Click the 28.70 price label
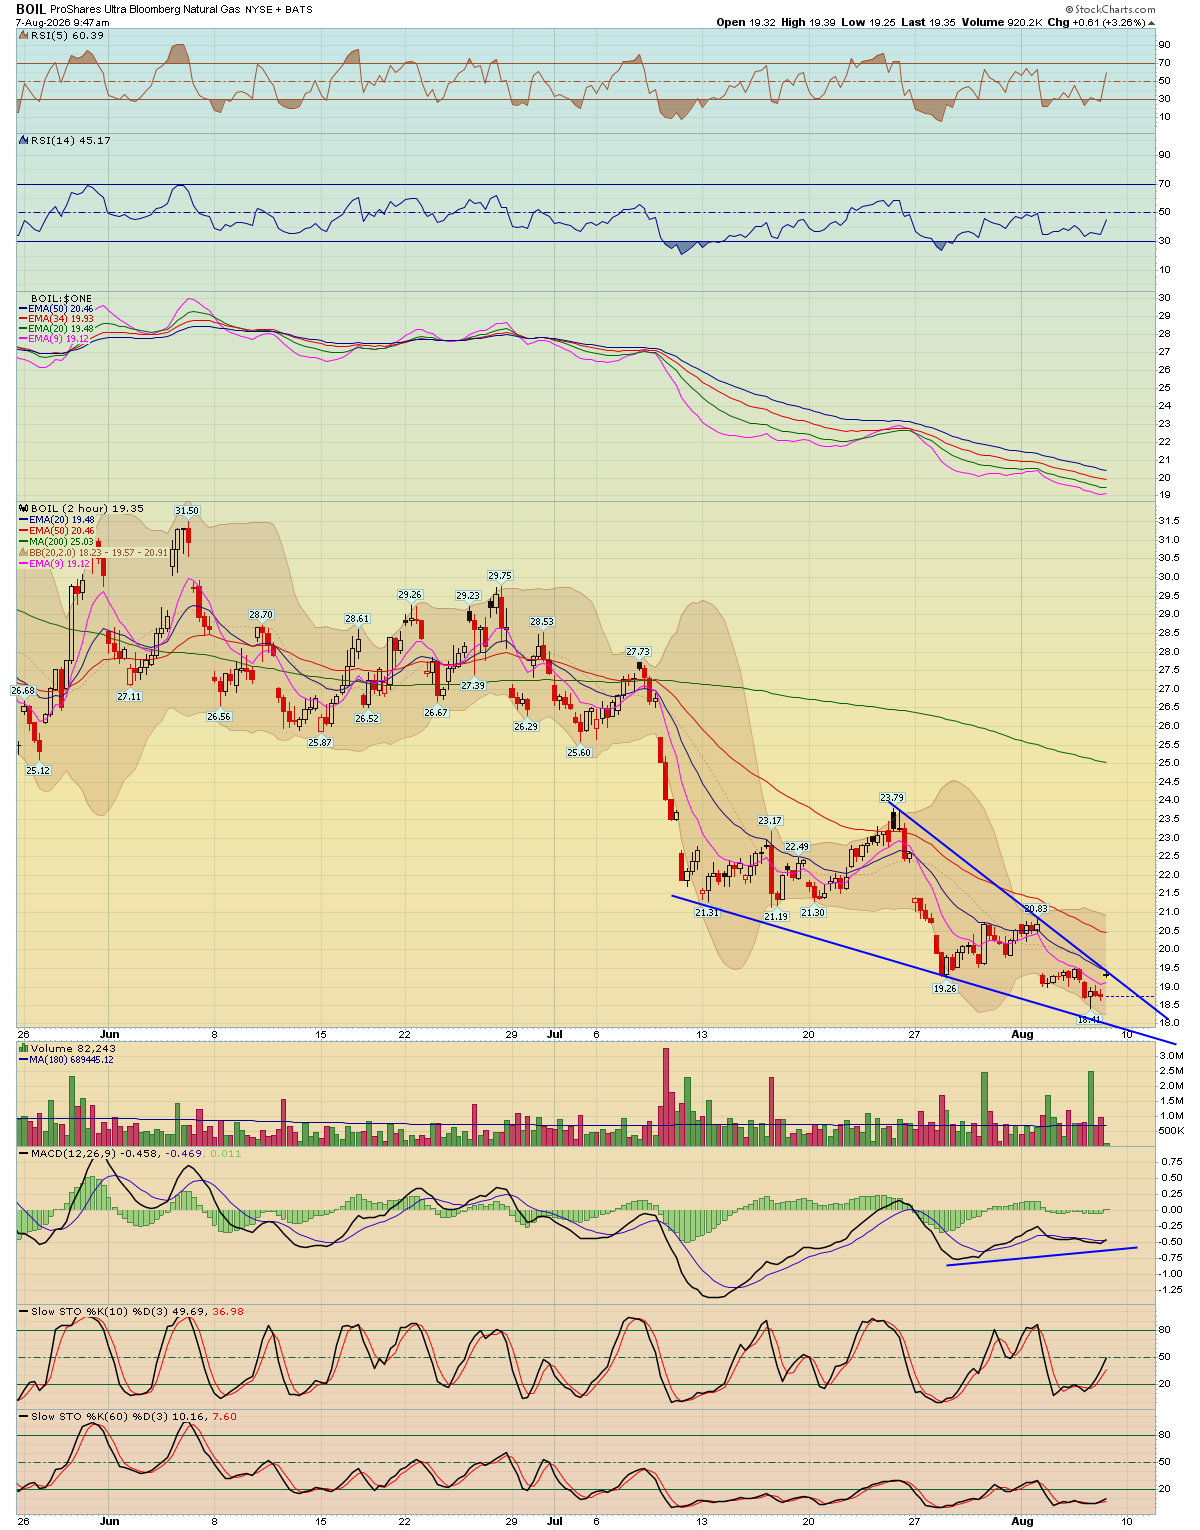1200x1530 pixels. tap(261, 614)
